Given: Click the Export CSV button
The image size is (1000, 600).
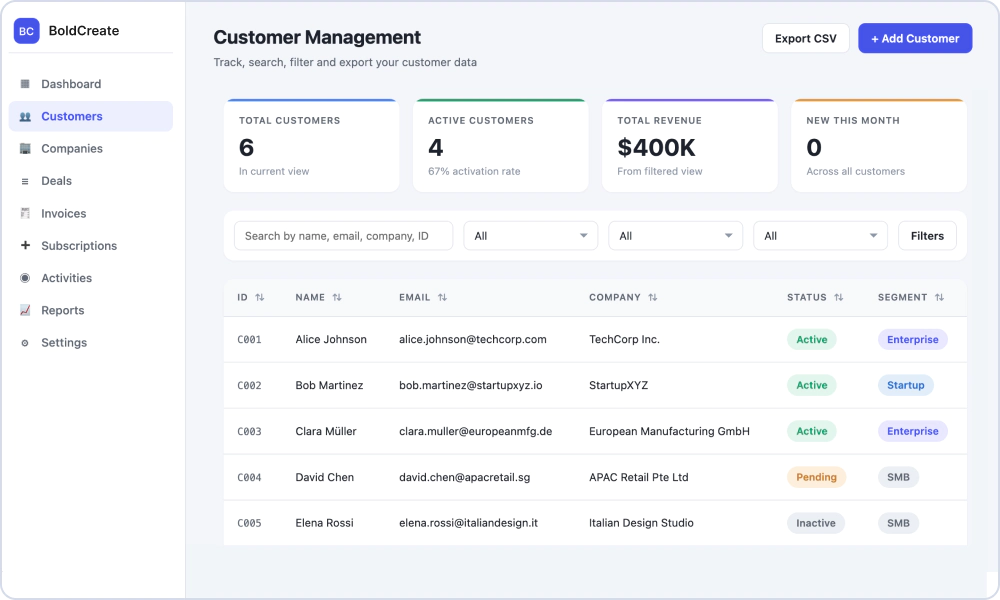Looking at the screenshot, I should (x=805, y=38).
